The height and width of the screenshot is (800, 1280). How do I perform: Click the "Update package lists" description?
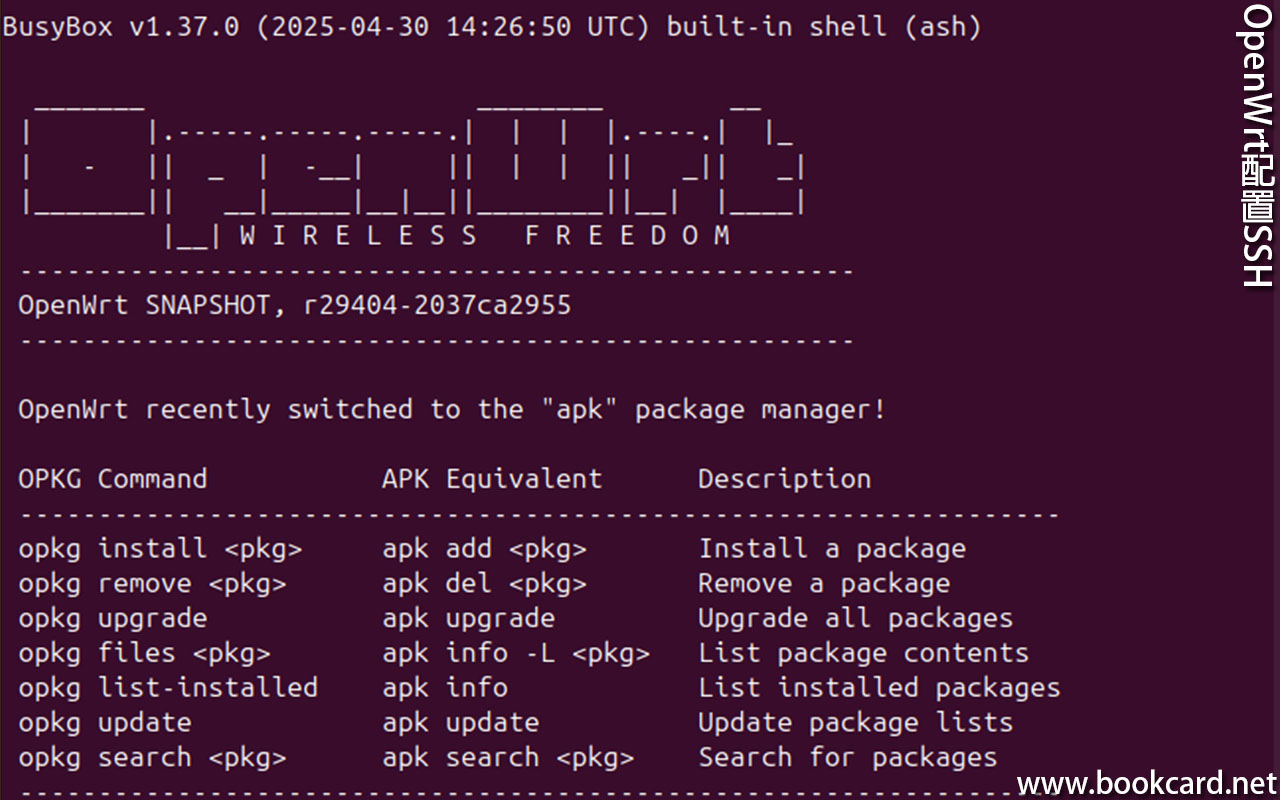(x=855, y=723)
